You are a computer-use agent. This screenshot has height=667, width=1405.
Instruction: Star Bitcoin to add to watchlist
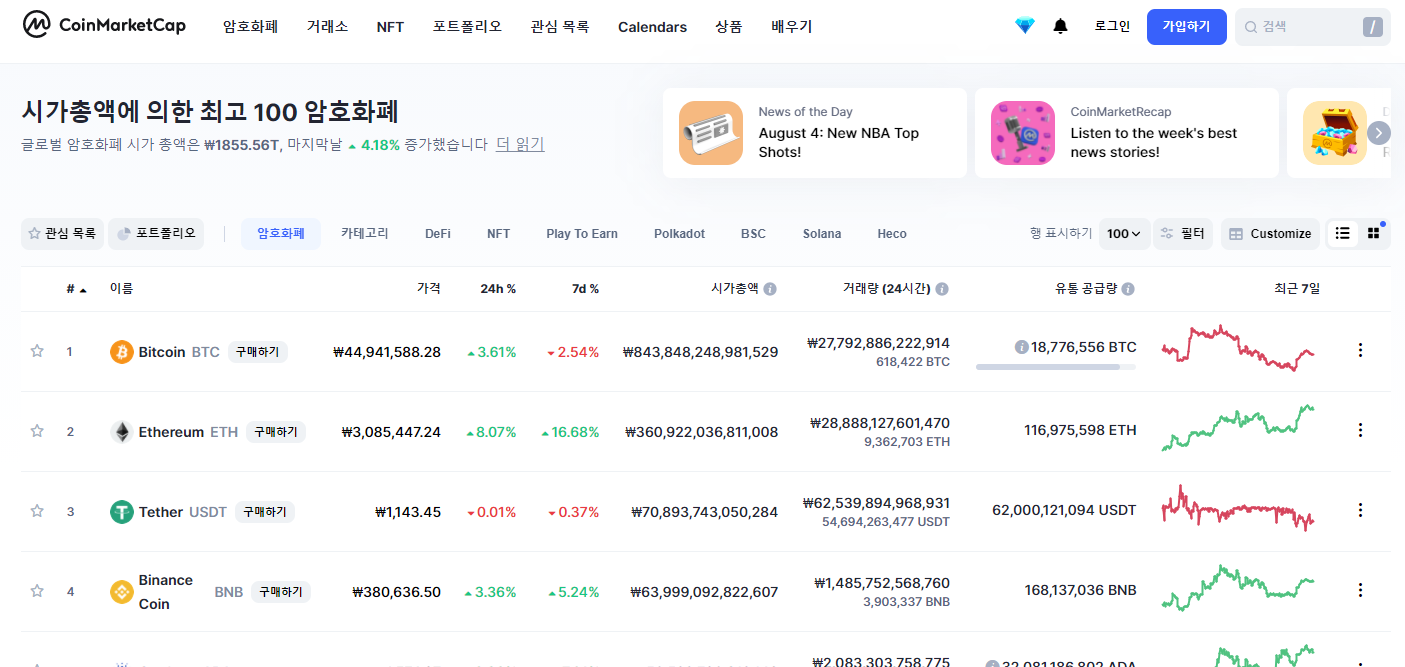pyautogui.click(x=37, y=351)
